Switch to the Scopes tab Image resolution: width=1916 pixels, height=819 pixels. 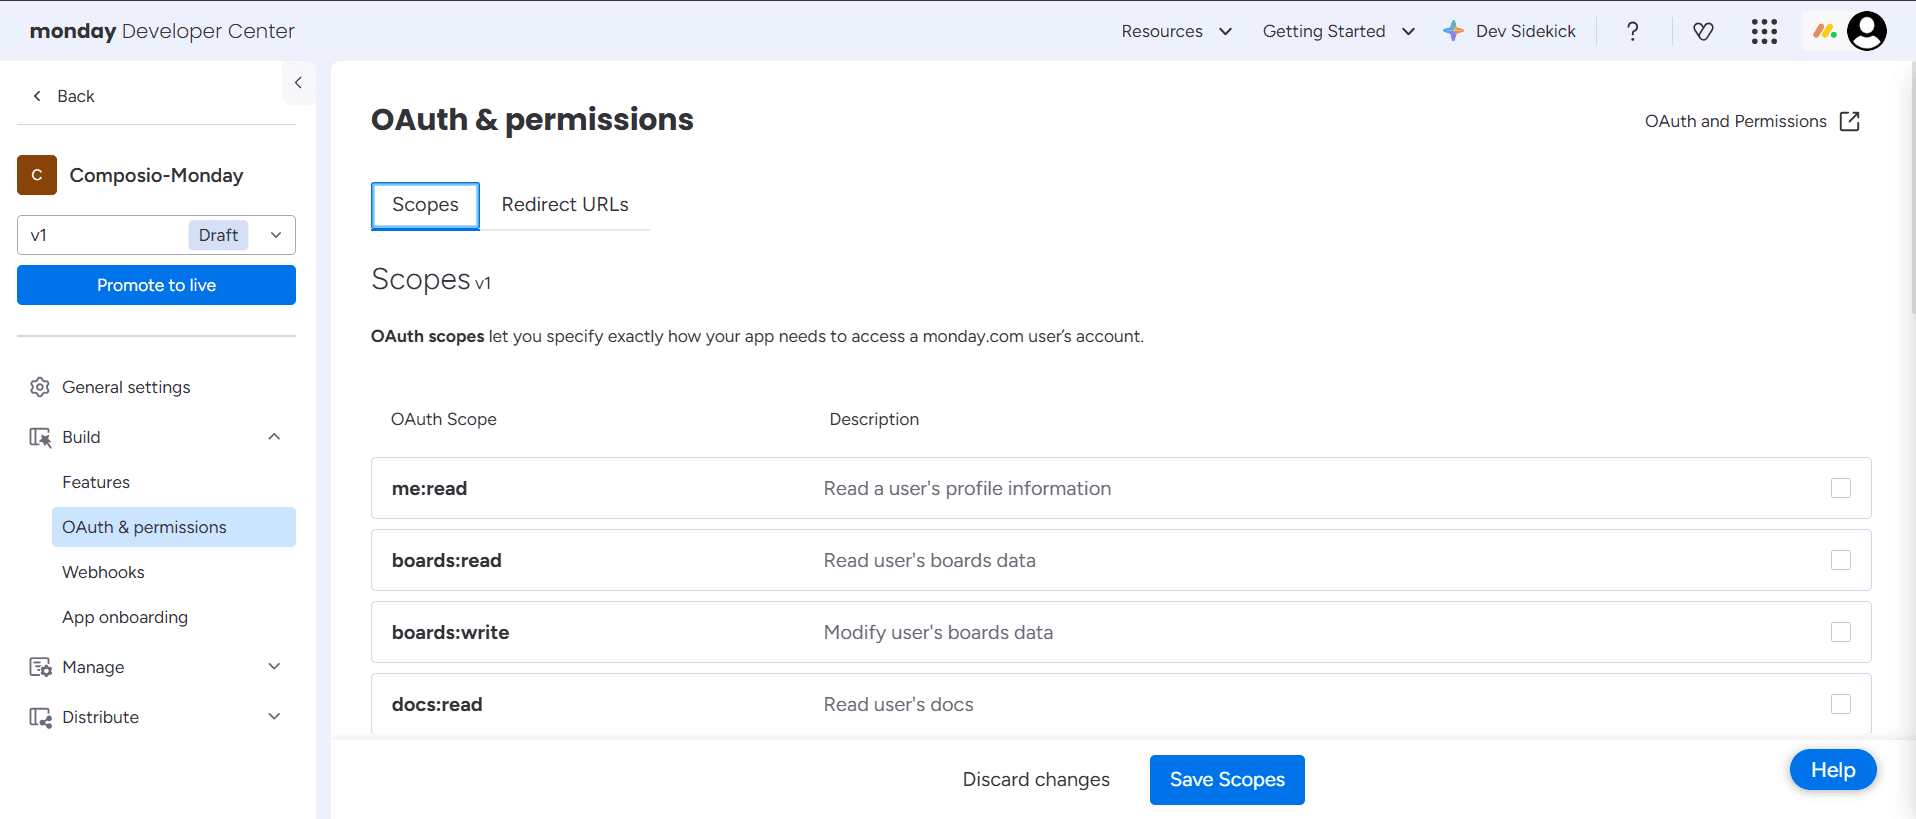click(x=425, y=205)
